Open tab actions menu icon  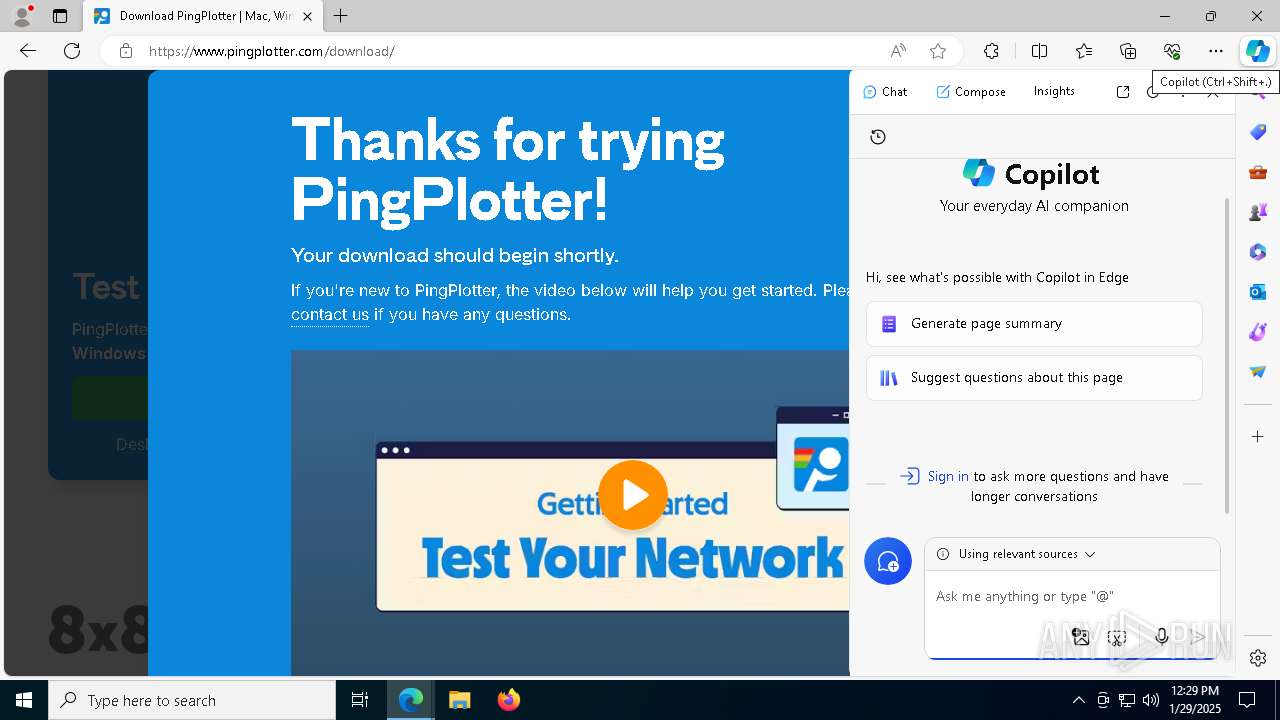tap(60, 16)
